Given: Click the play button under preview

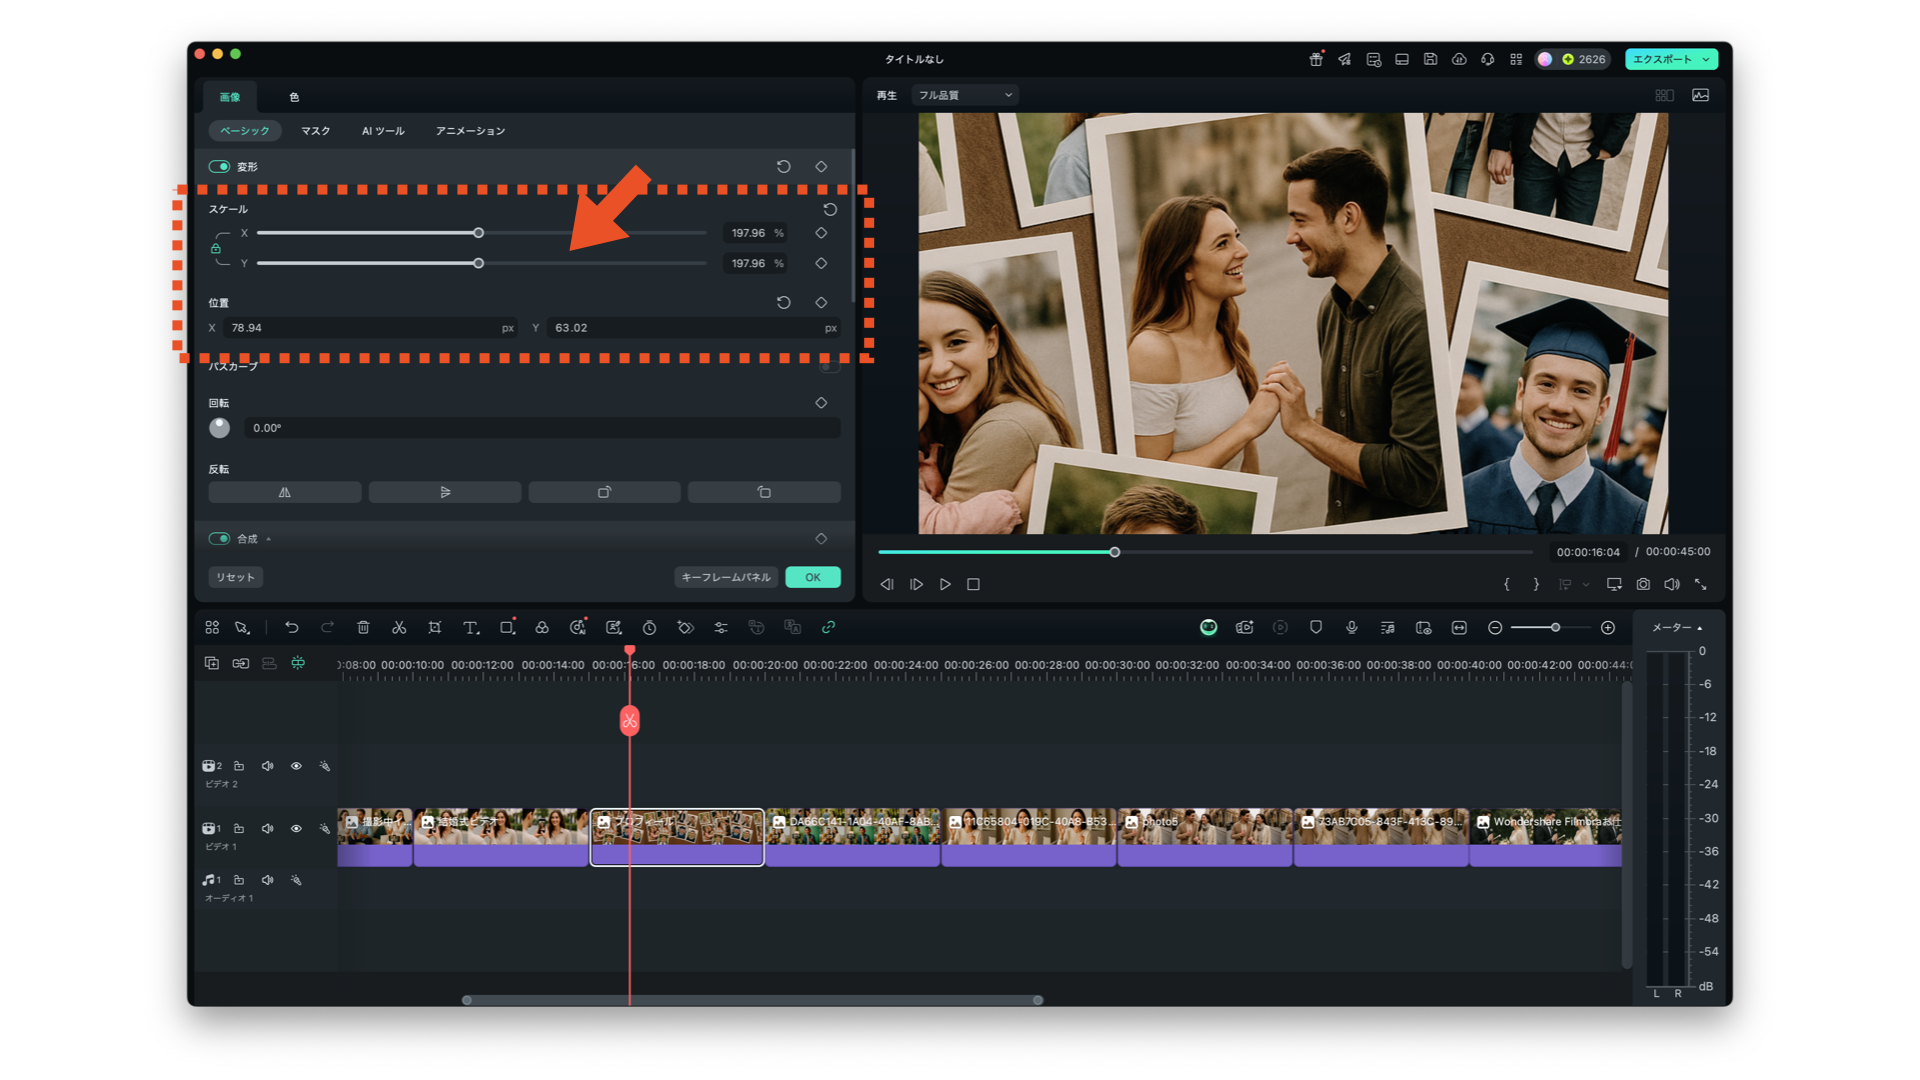Looking at the screenshot, I should pyautogui.click(x=945, y=584).
